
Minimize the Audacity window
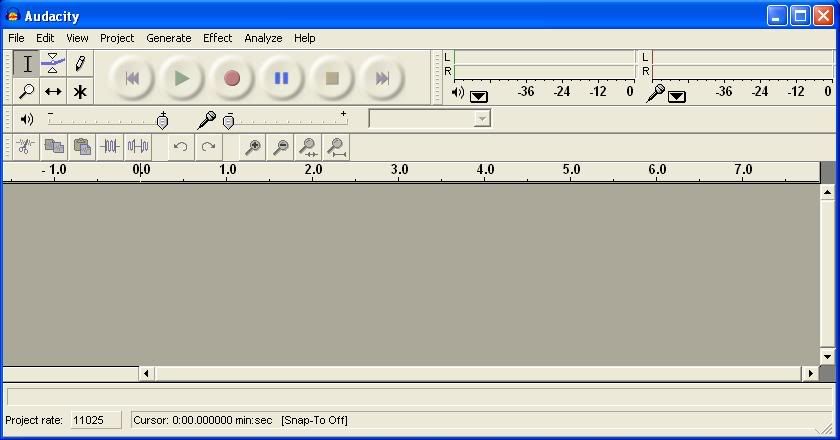[777, 16]
